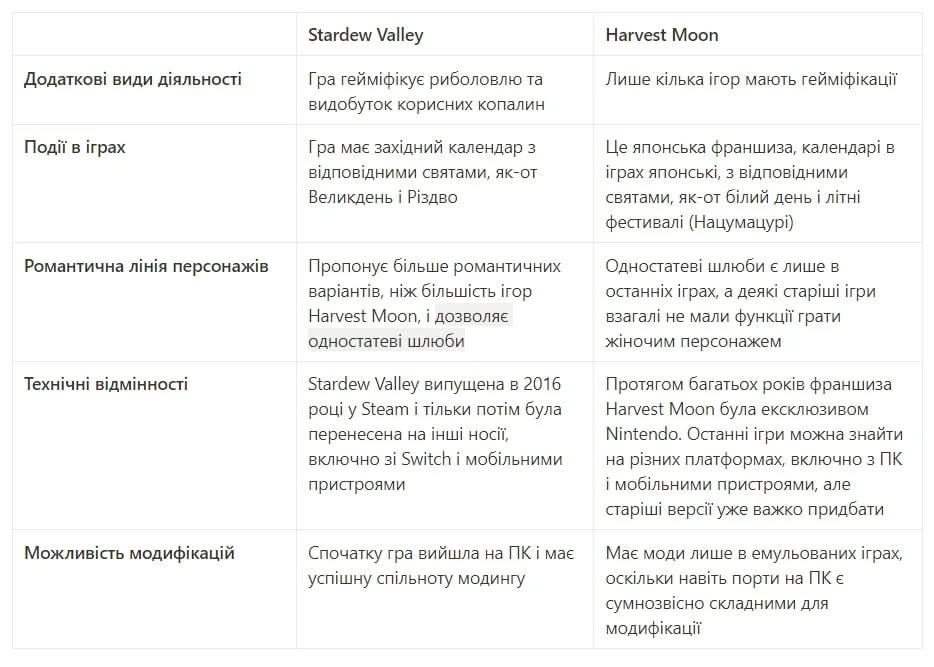Image resolution: width=934 pixels, height=667 pixels.
Task: Click the empty top-left header cell
Action: coord(154,35)
